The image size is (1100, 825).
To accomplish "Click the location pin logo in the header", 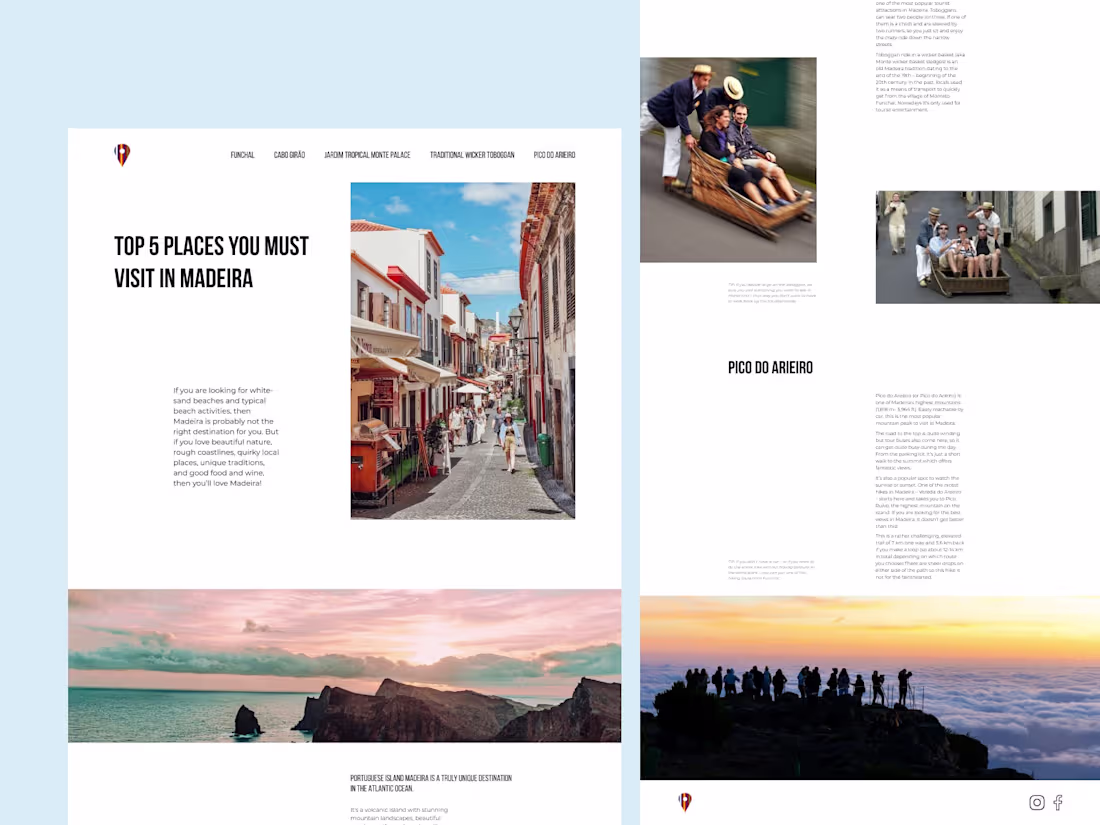I will coord(121,155).
